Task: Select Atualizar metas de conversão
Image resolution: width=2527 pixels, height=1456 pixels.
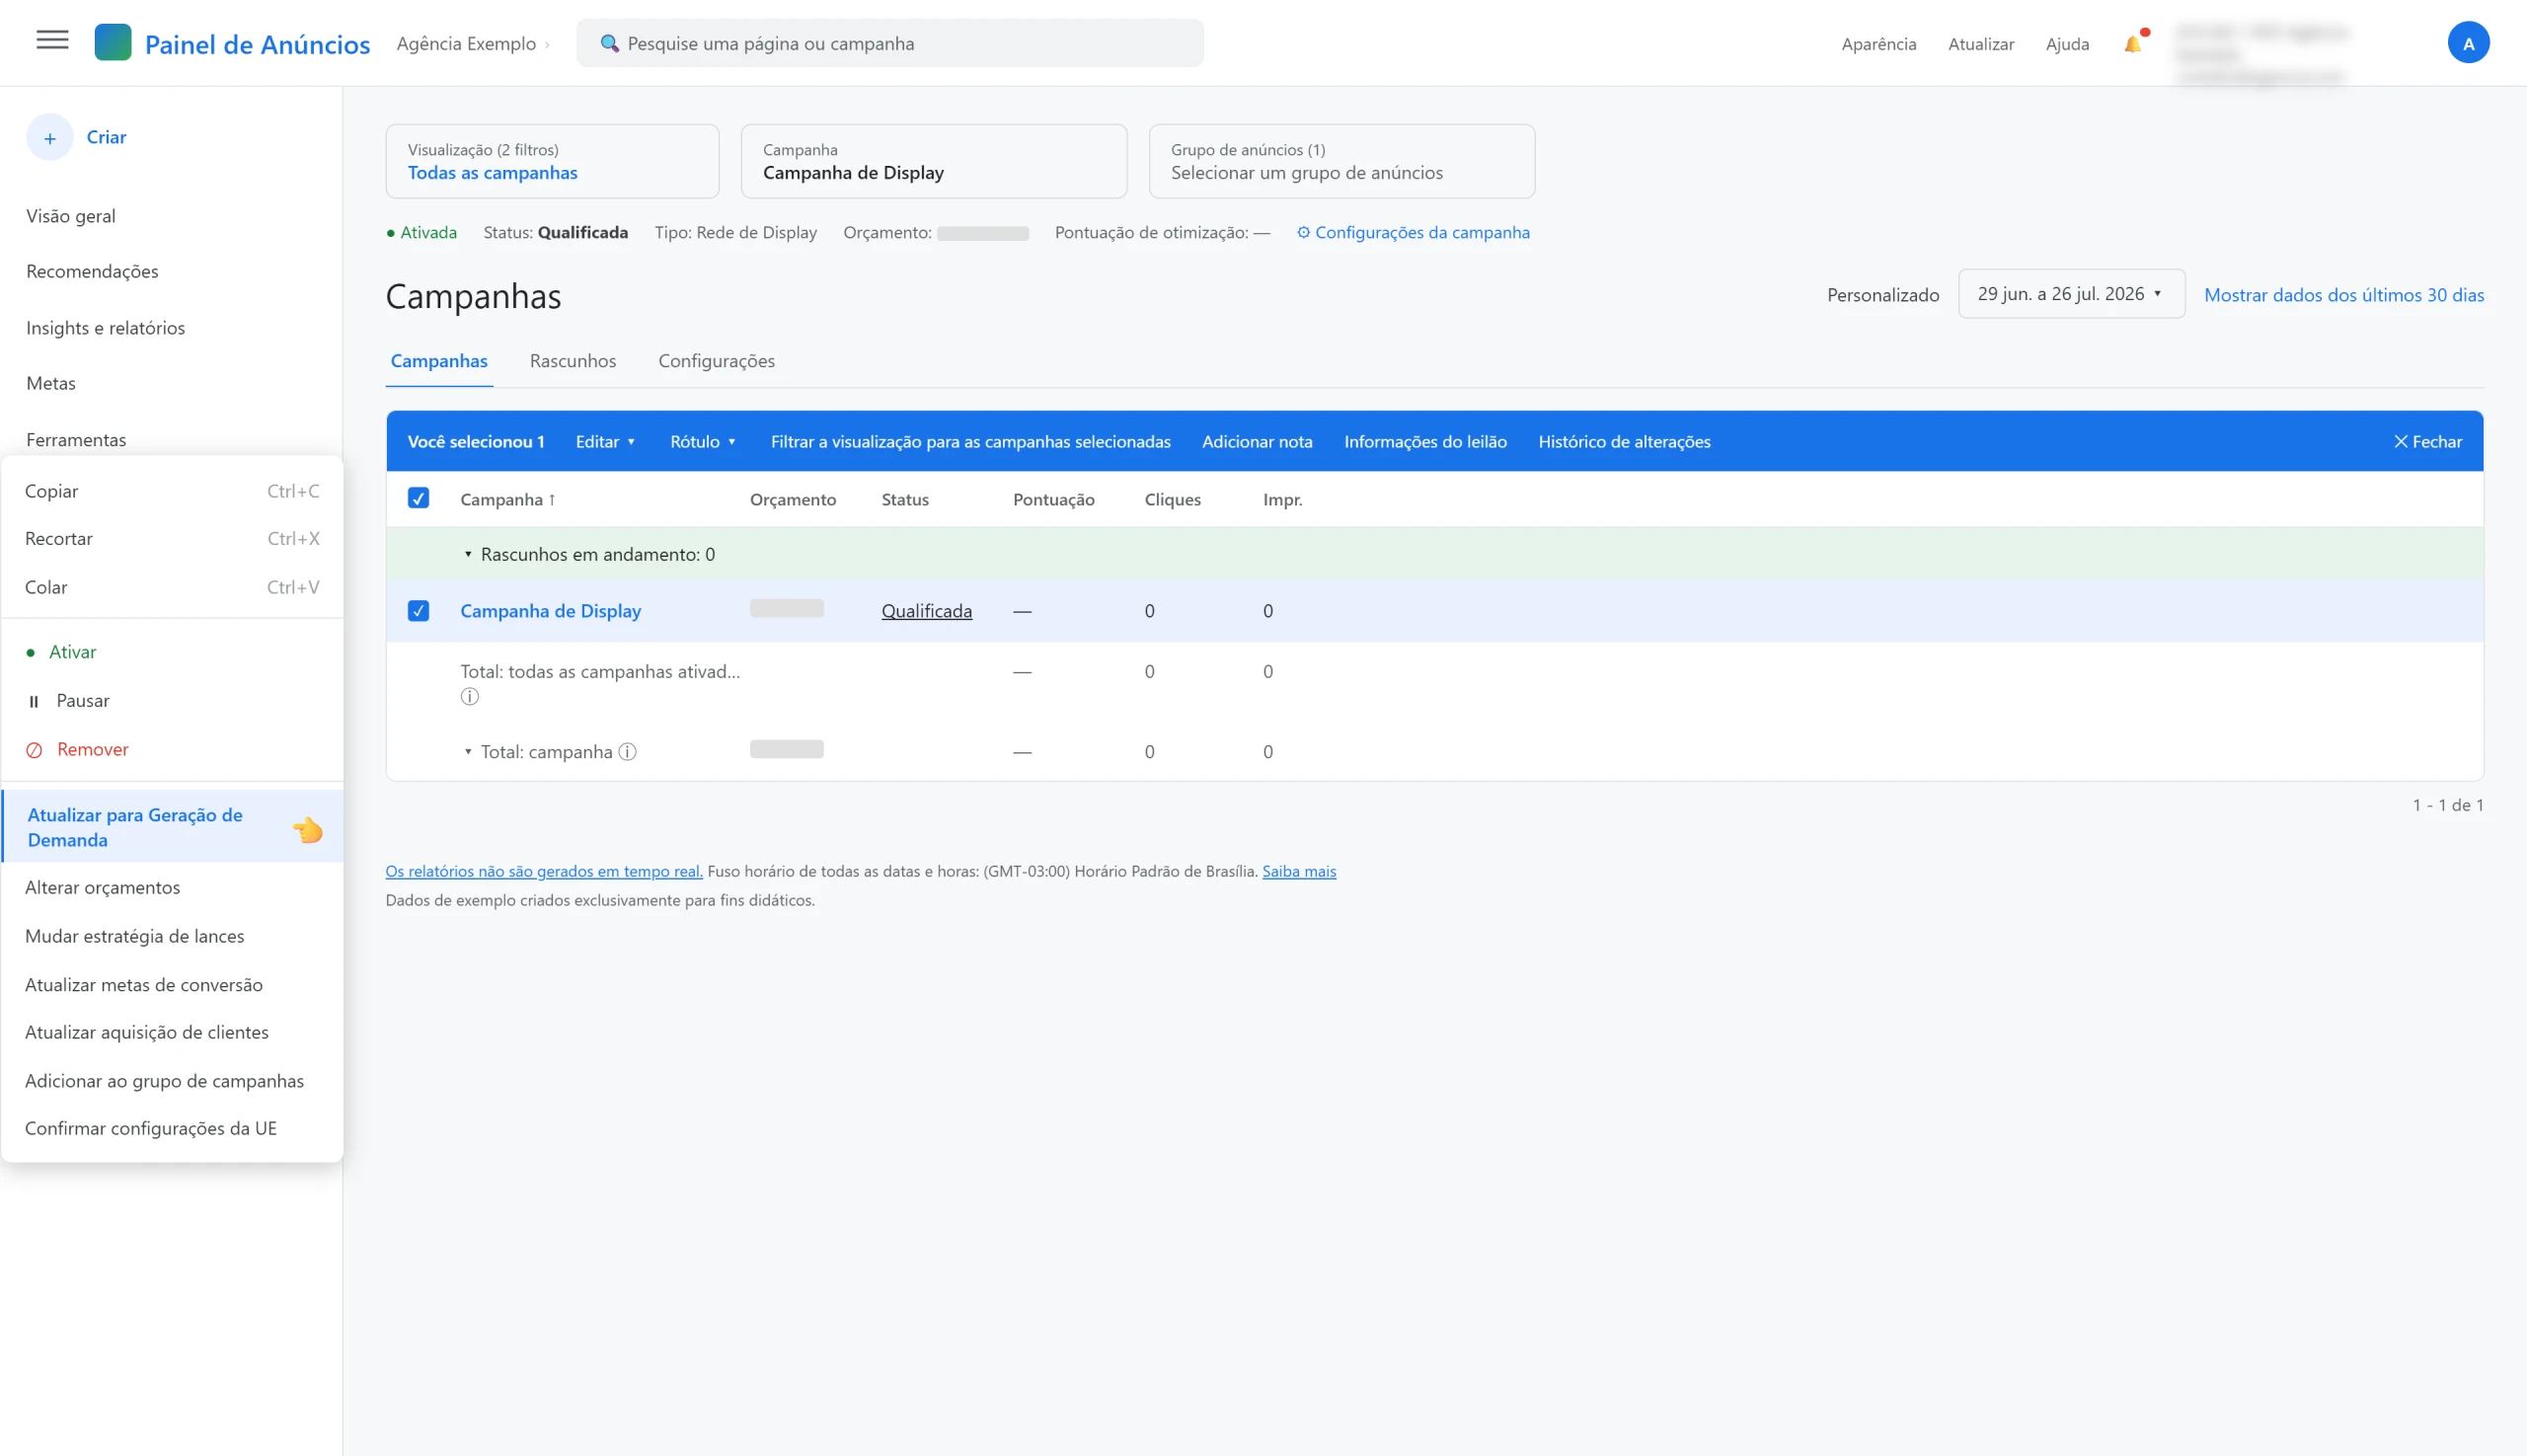Action: coord(172,985)
